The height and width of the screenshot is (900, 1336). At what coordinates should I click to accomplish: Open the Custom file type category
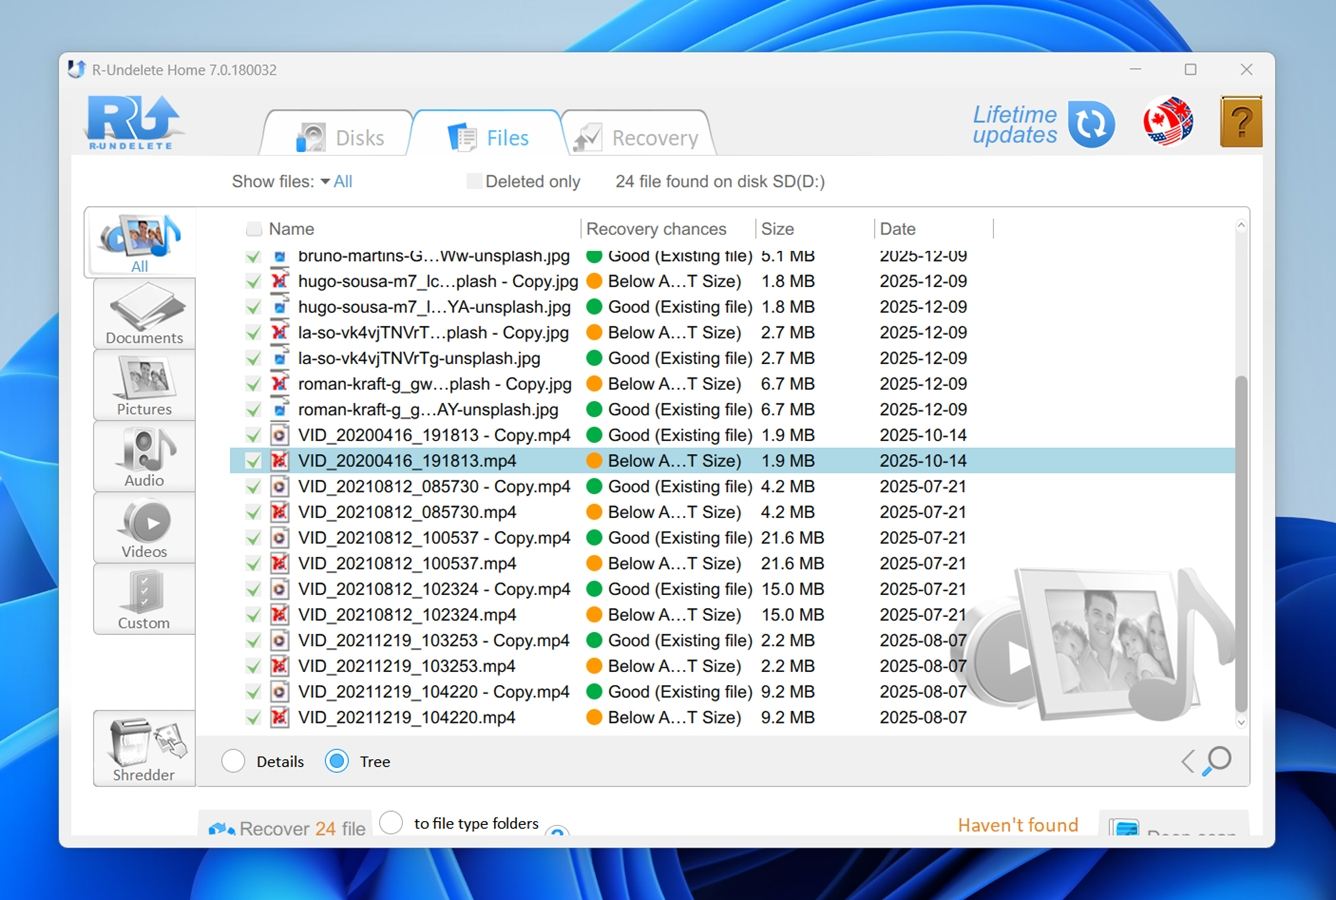coord(143,599)
